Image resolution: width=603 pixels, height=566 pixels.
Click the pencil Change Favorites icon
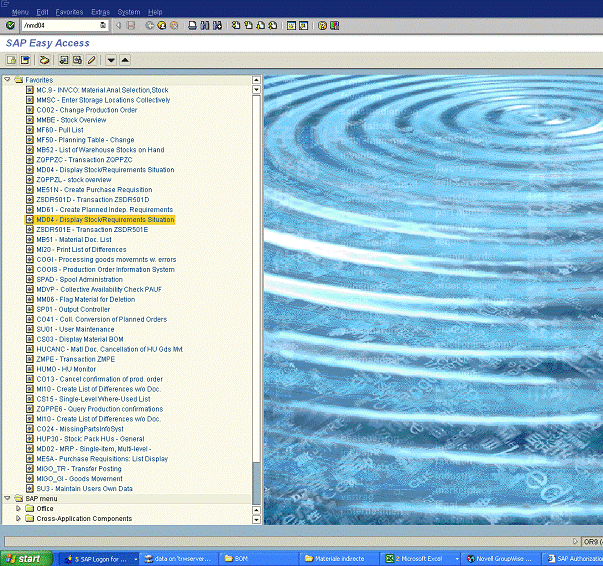[91, 60]
